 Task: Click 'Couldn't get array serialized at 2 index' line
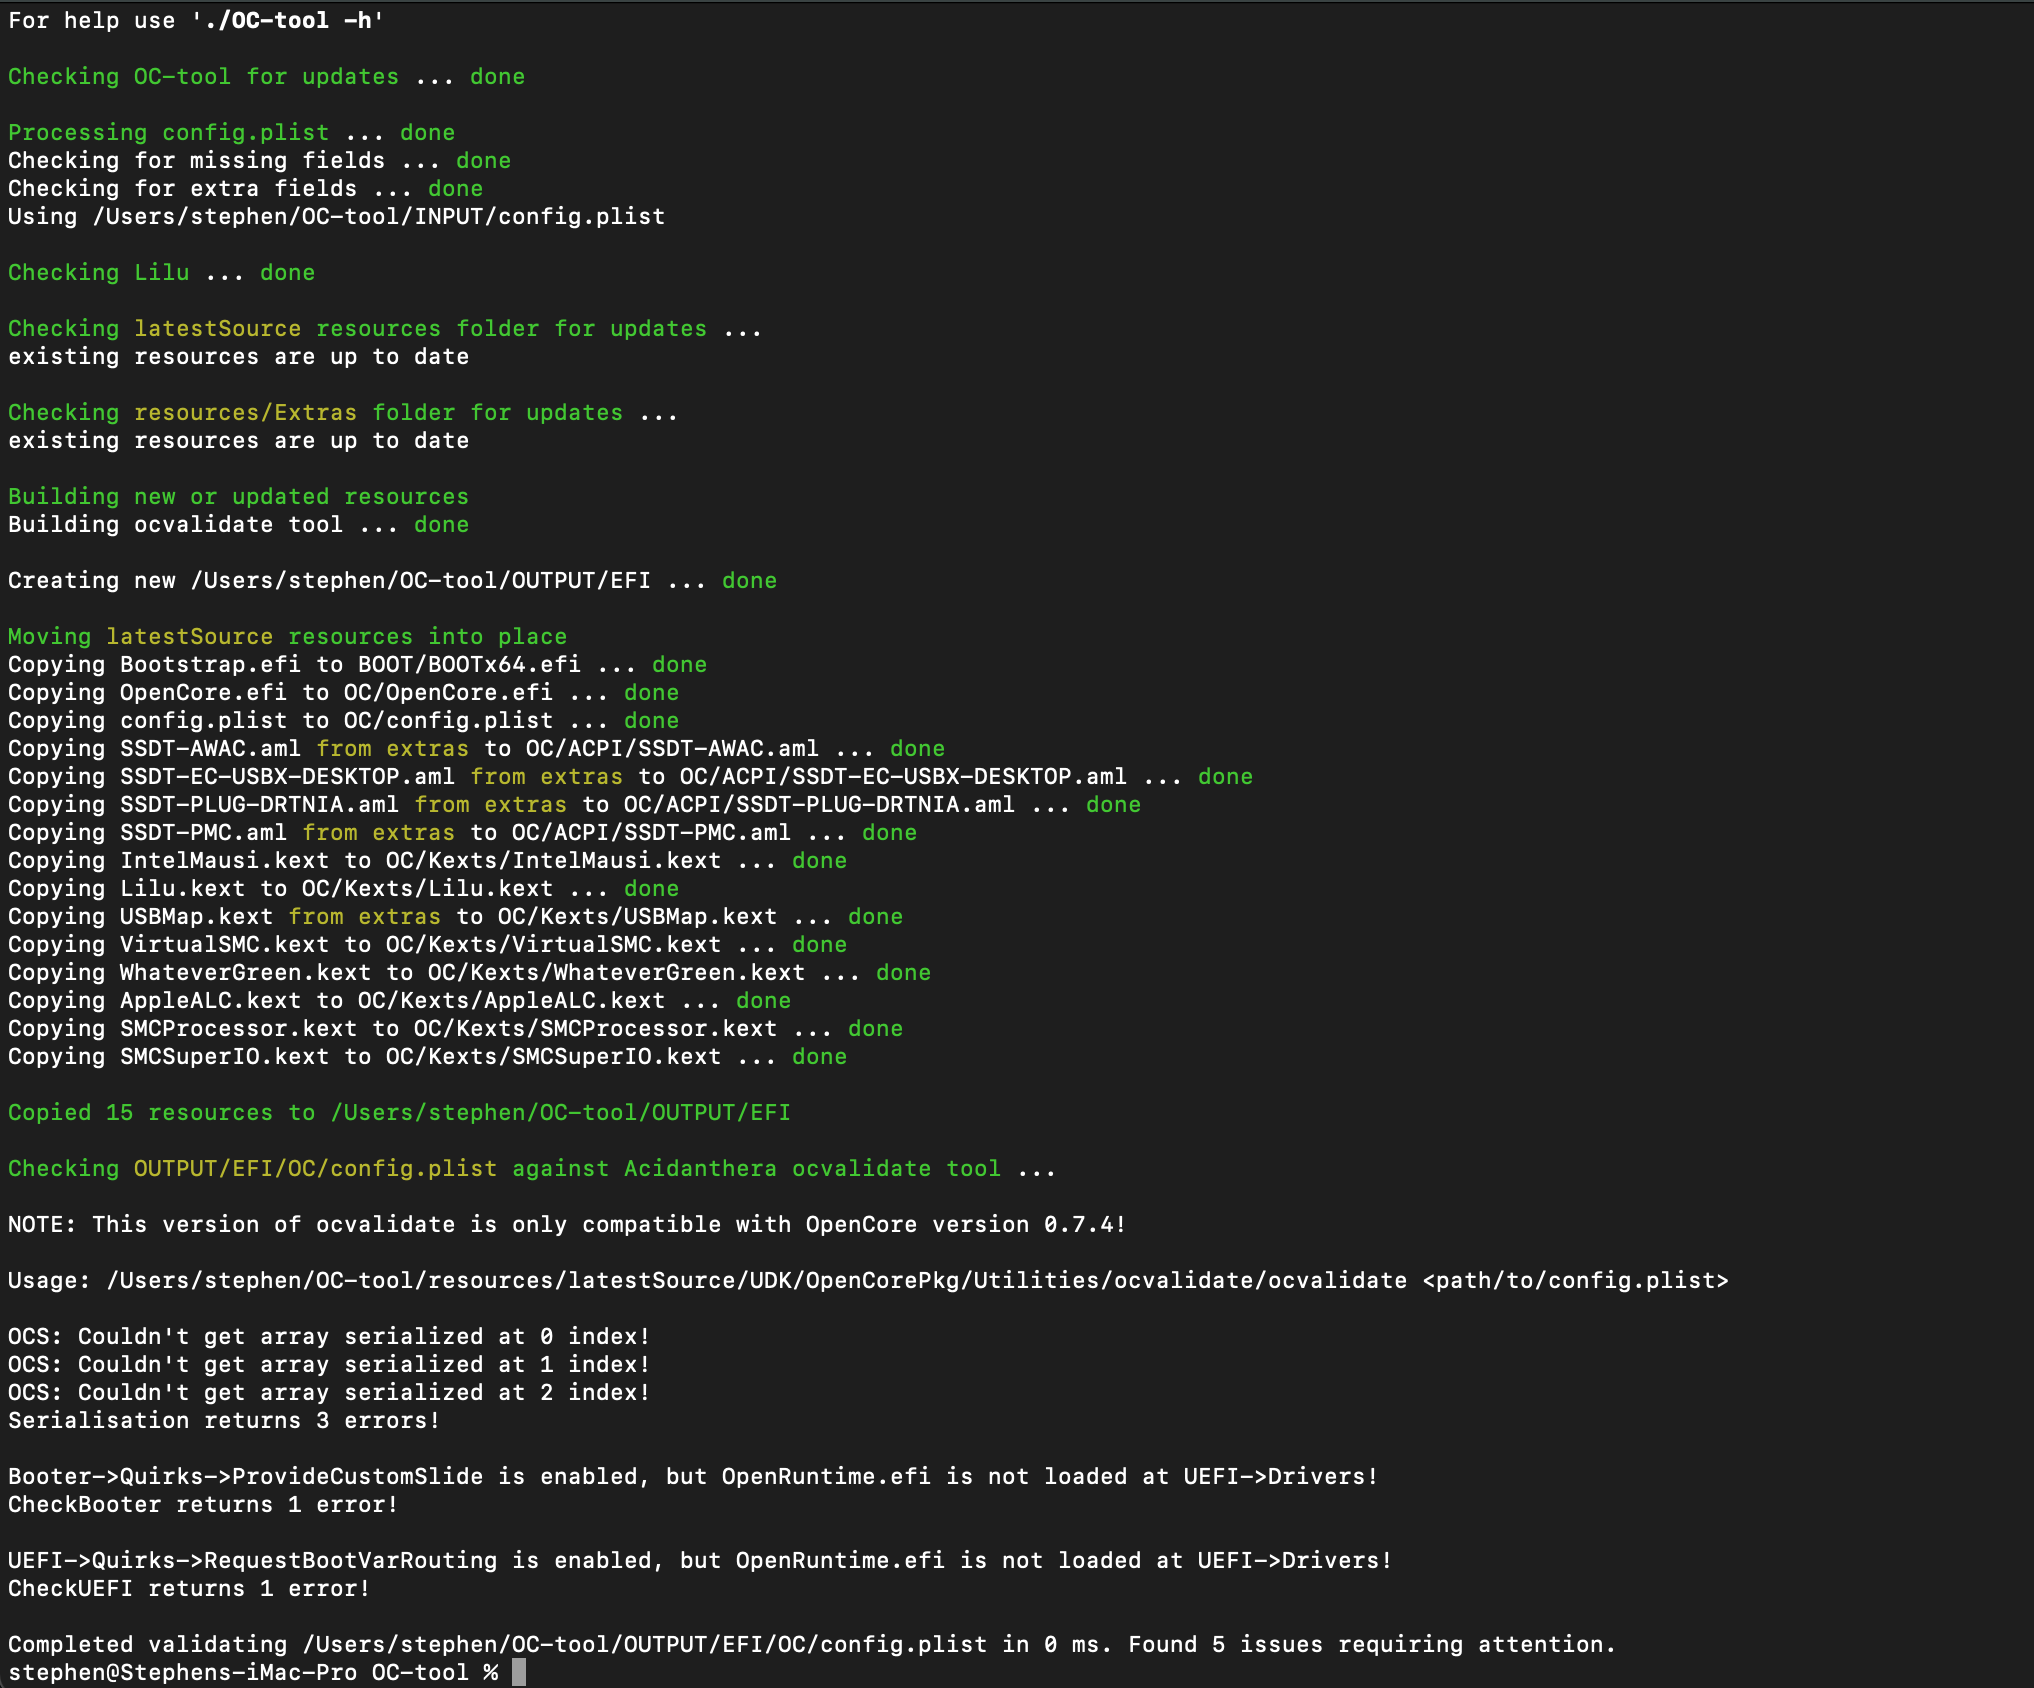tap(329, 1392)
